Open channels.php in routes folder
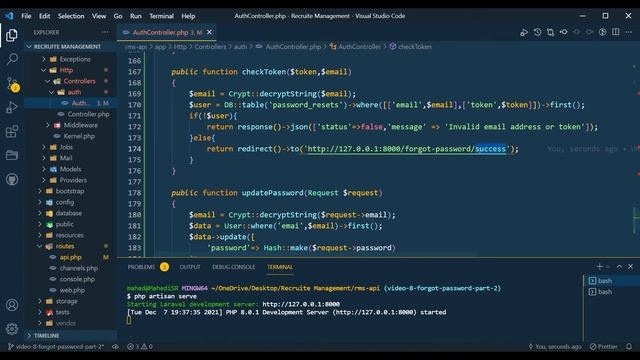The height and width of the screenshot is (360, 640). (x=78, y=269)
